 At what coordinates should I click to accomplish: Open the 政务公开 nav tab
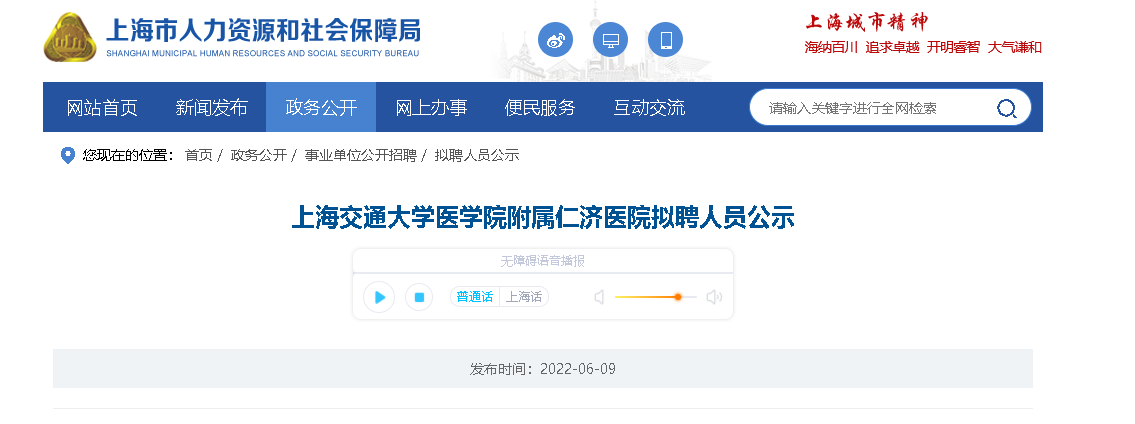[321, 107]
